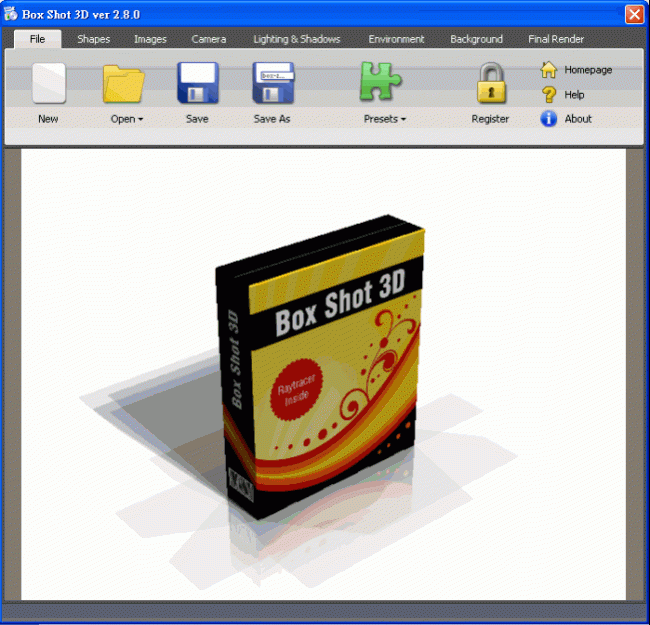
Task: Switch to the Shapes tab
Action: click(93, 40)
